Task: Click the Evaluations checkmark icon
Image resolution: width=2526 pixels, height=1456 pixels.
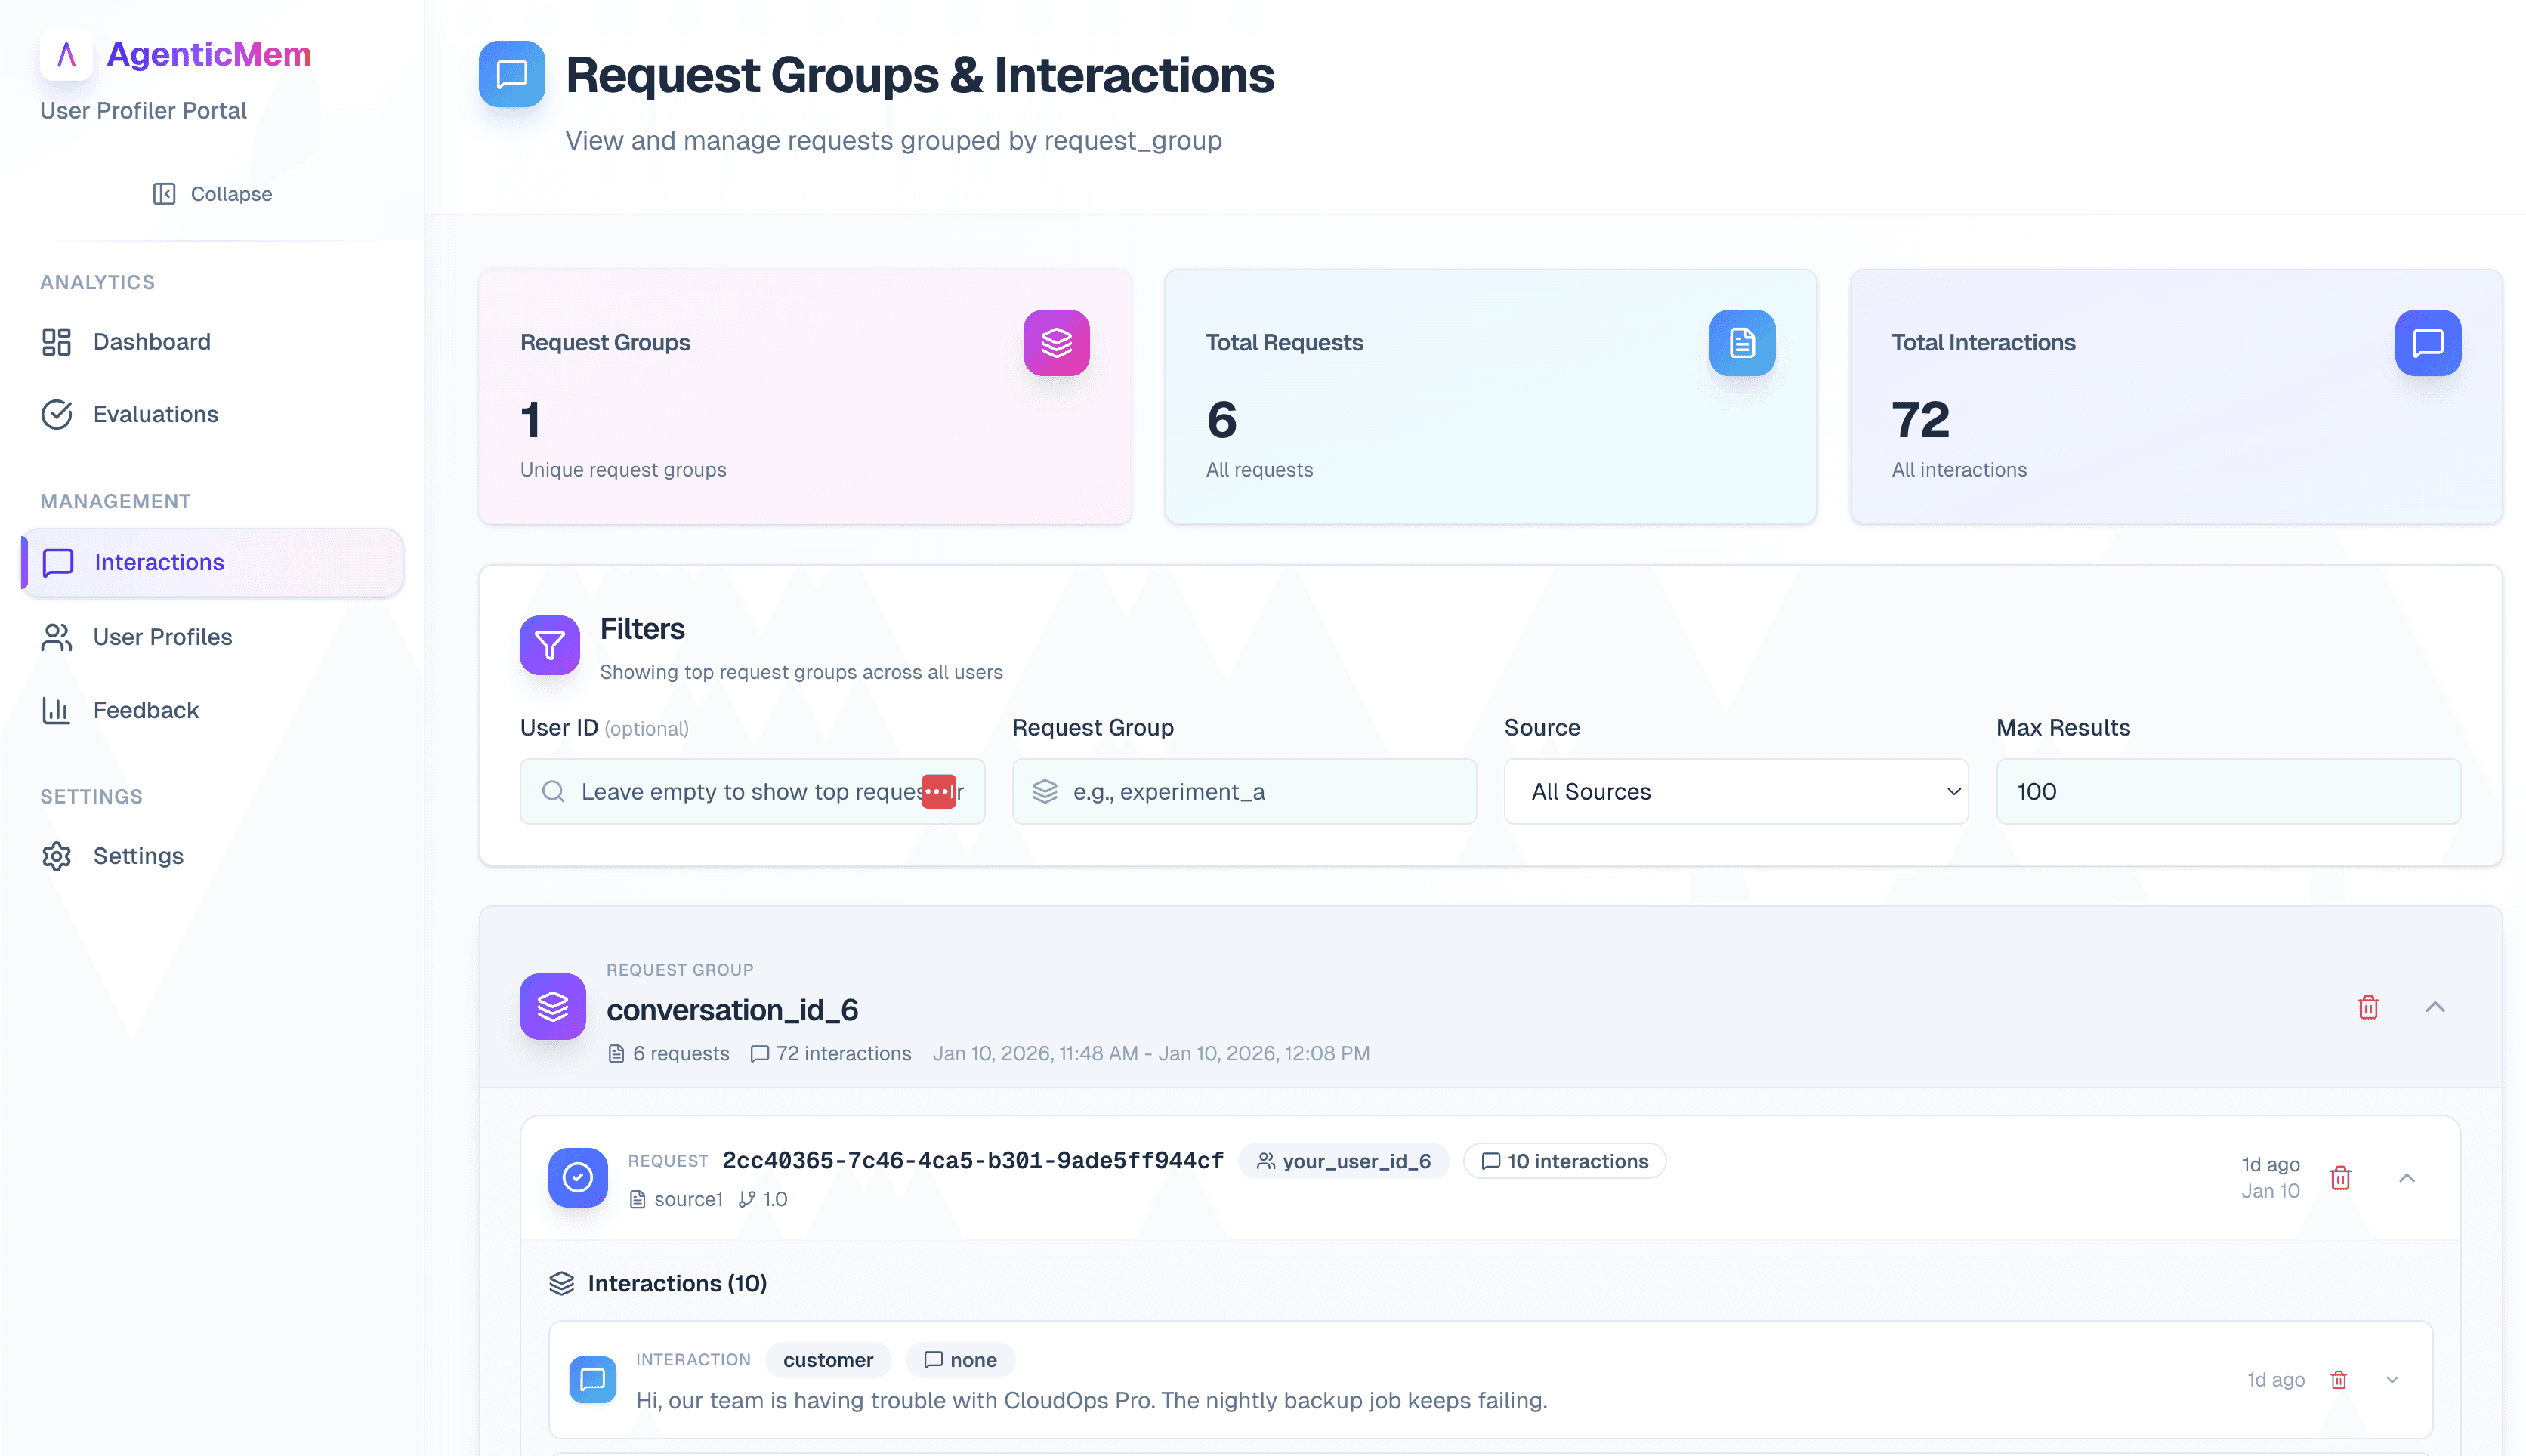Action: click(56, 414)
